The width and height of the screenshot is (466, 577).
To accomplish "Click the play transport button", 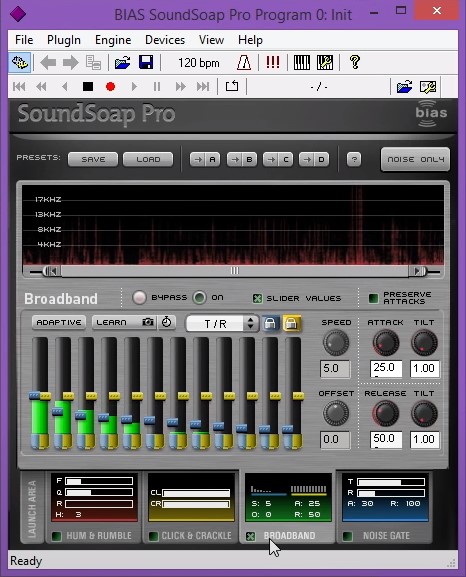I will (134, 87).
